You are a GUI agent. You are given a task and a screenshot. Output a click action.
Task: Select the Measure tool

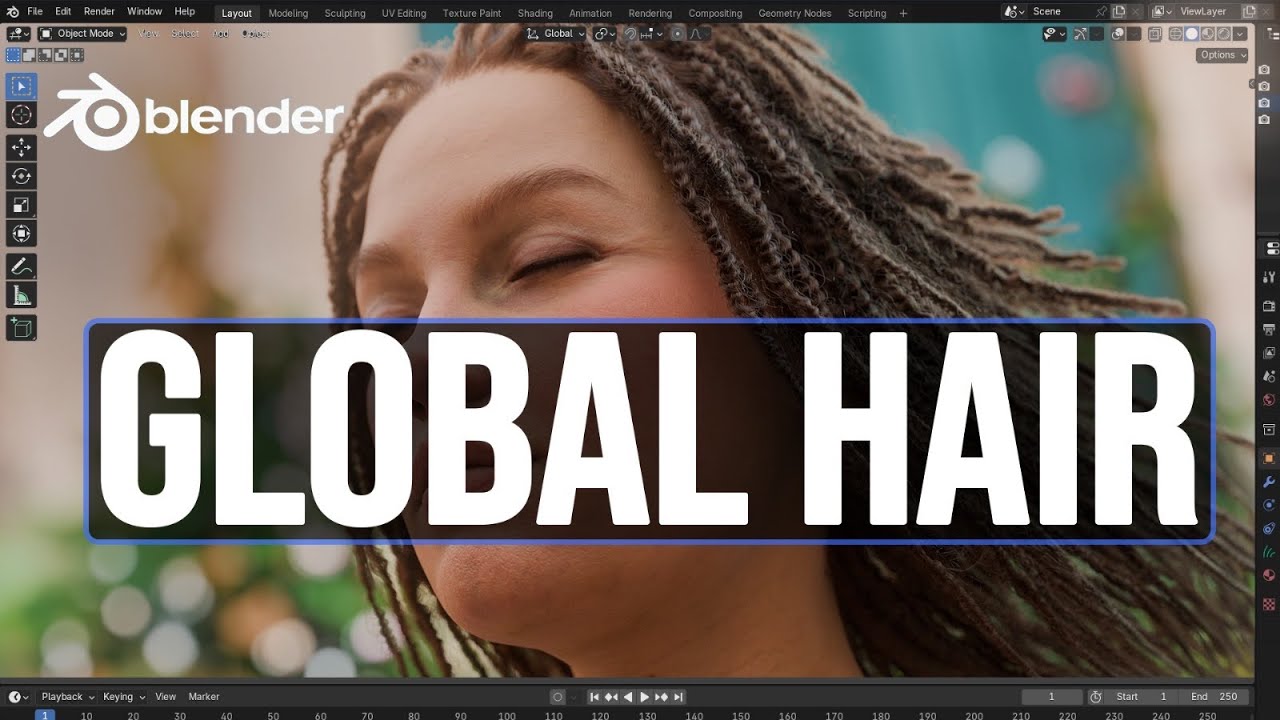21,295
